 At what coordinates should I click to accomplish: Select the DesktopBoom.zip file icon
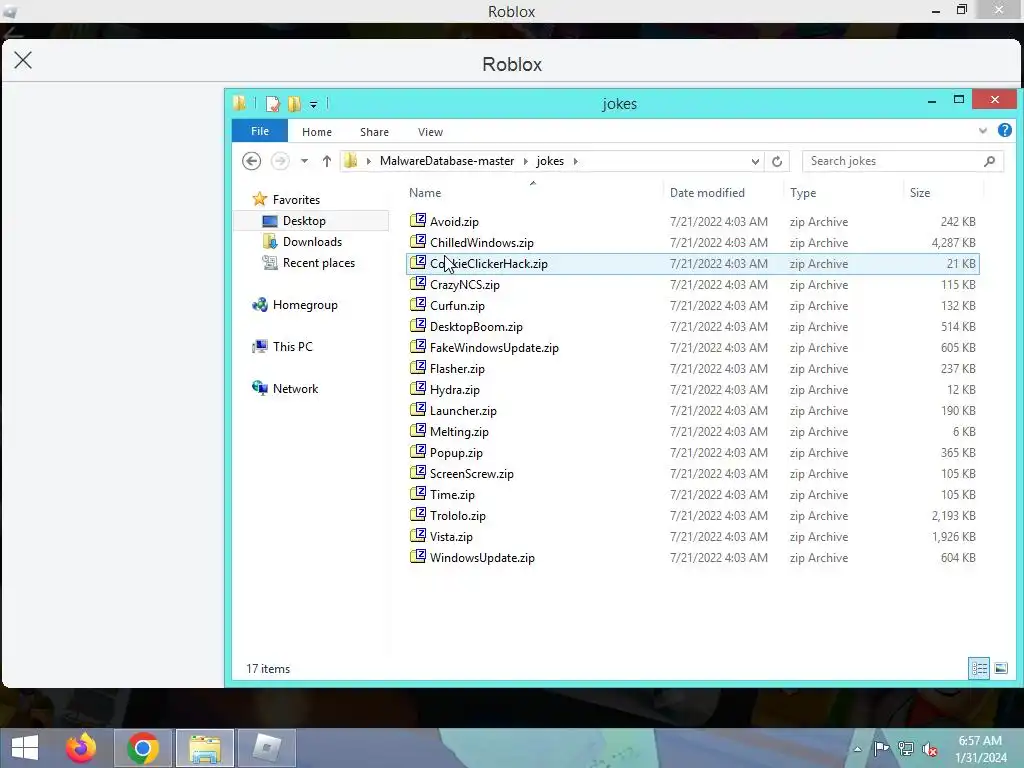418,326
